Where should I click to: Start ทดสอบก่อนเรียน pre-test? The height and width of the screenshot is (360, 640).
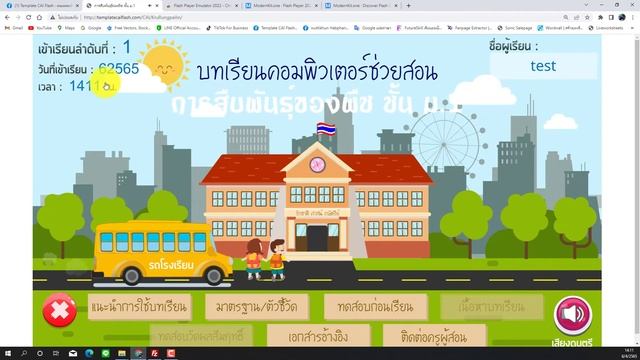pyautogui.click(x=376, y=307)
